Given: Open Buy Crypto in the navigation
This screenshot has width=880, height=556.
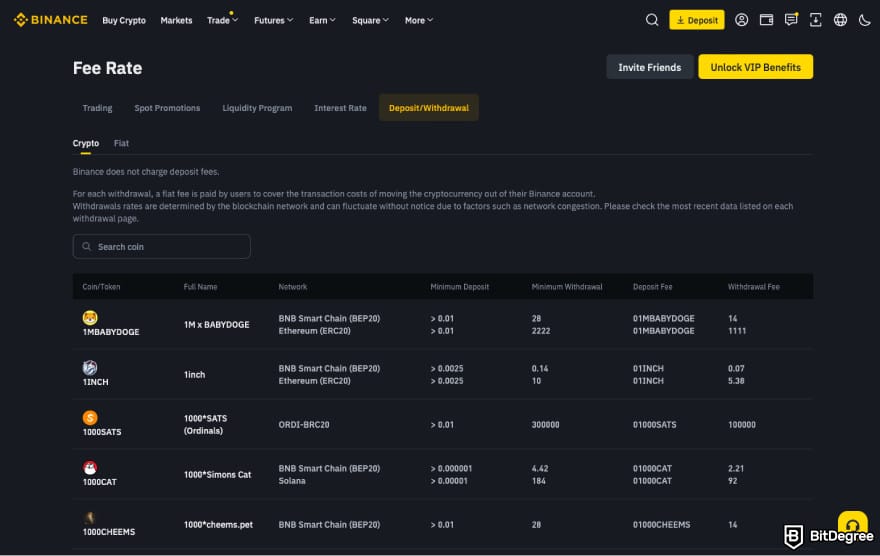Looking at the screenshot, I should coord(124,20).
